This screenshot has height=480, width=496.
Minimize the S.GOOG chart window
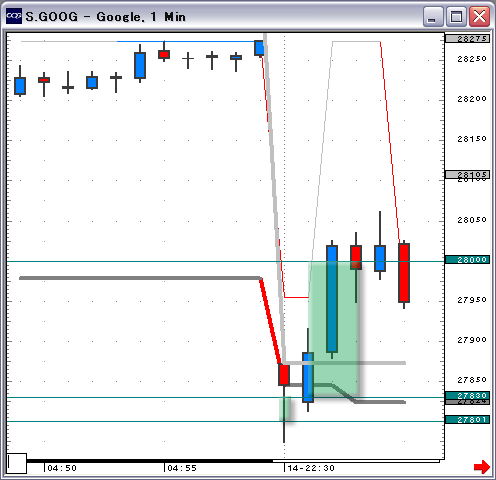432,16
